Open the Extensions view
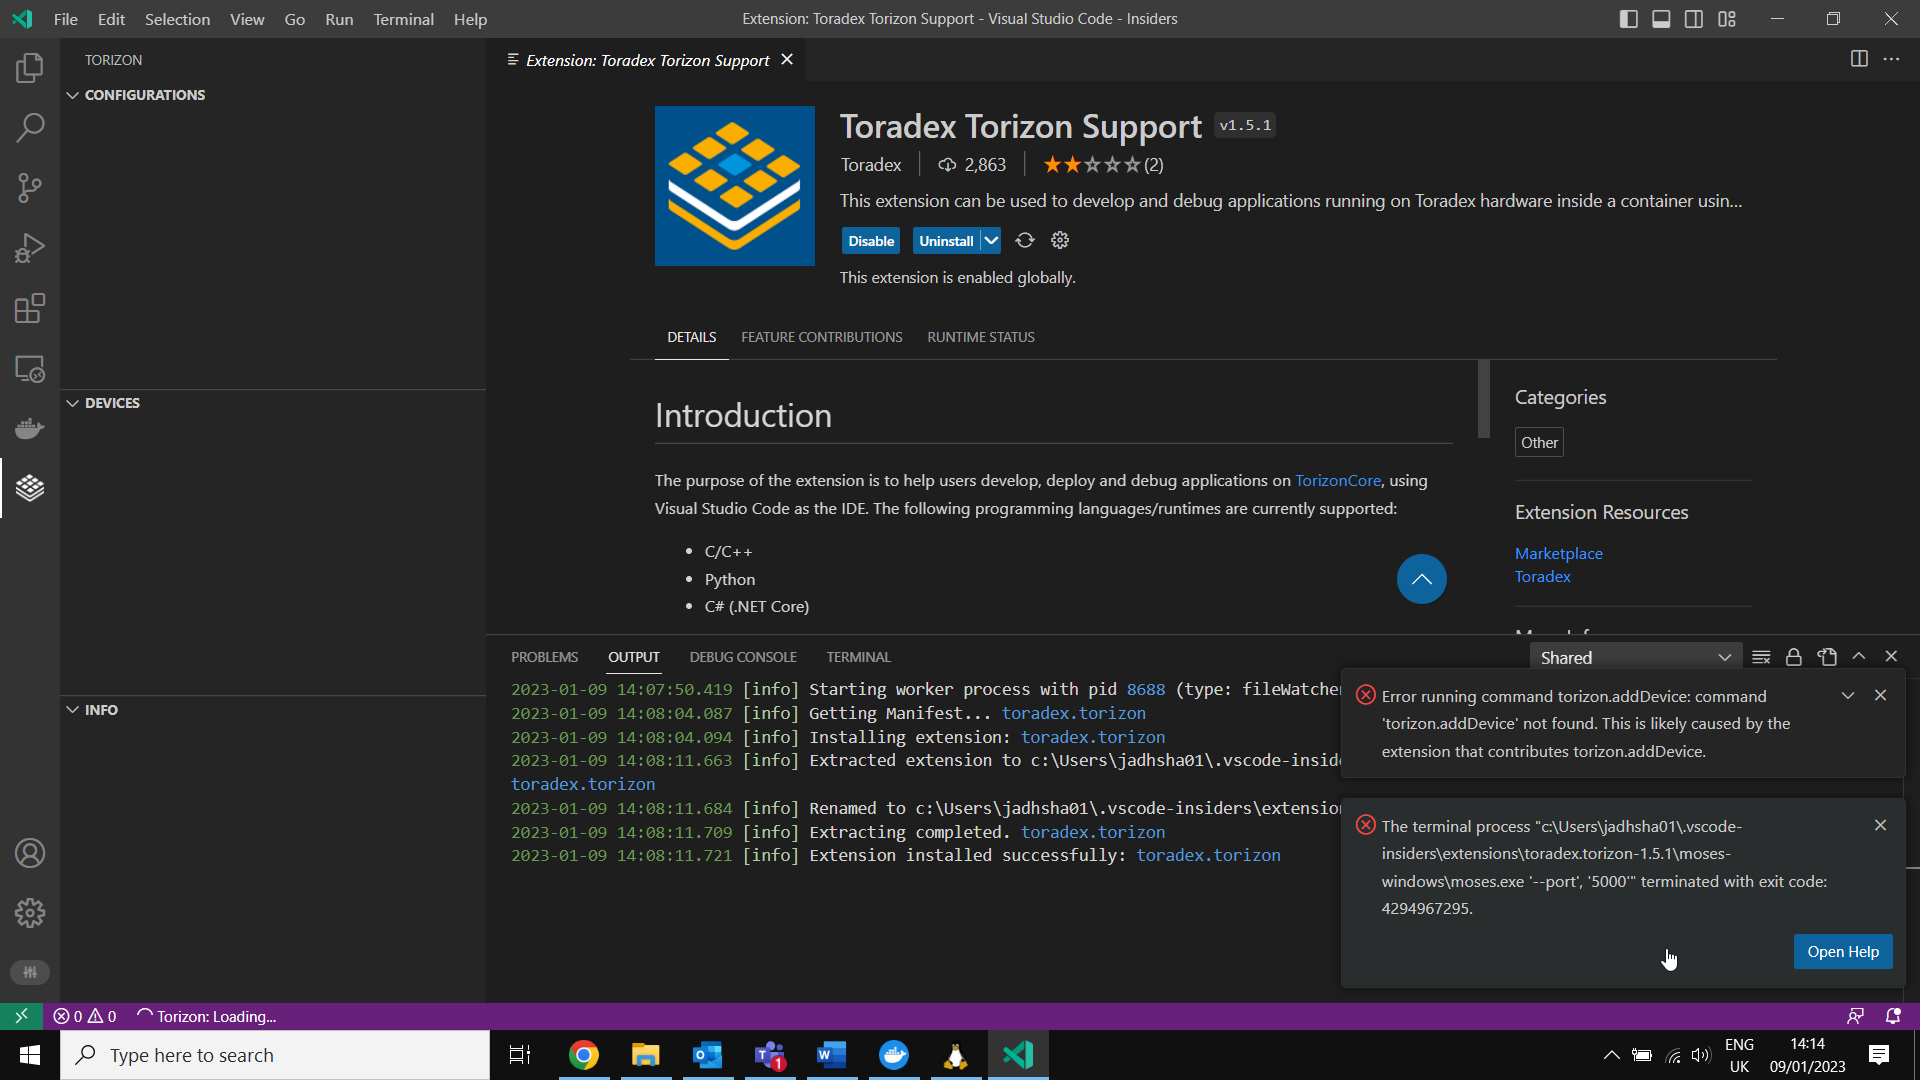 tap(30, 308)
